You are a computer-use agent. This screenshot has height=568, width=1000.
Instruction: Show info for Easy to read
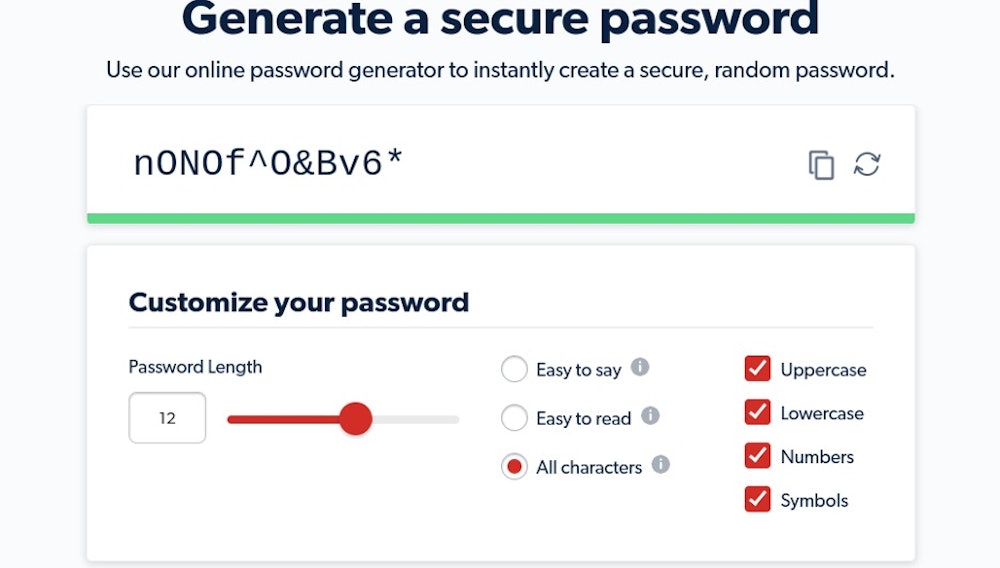(x=650, y=416)
